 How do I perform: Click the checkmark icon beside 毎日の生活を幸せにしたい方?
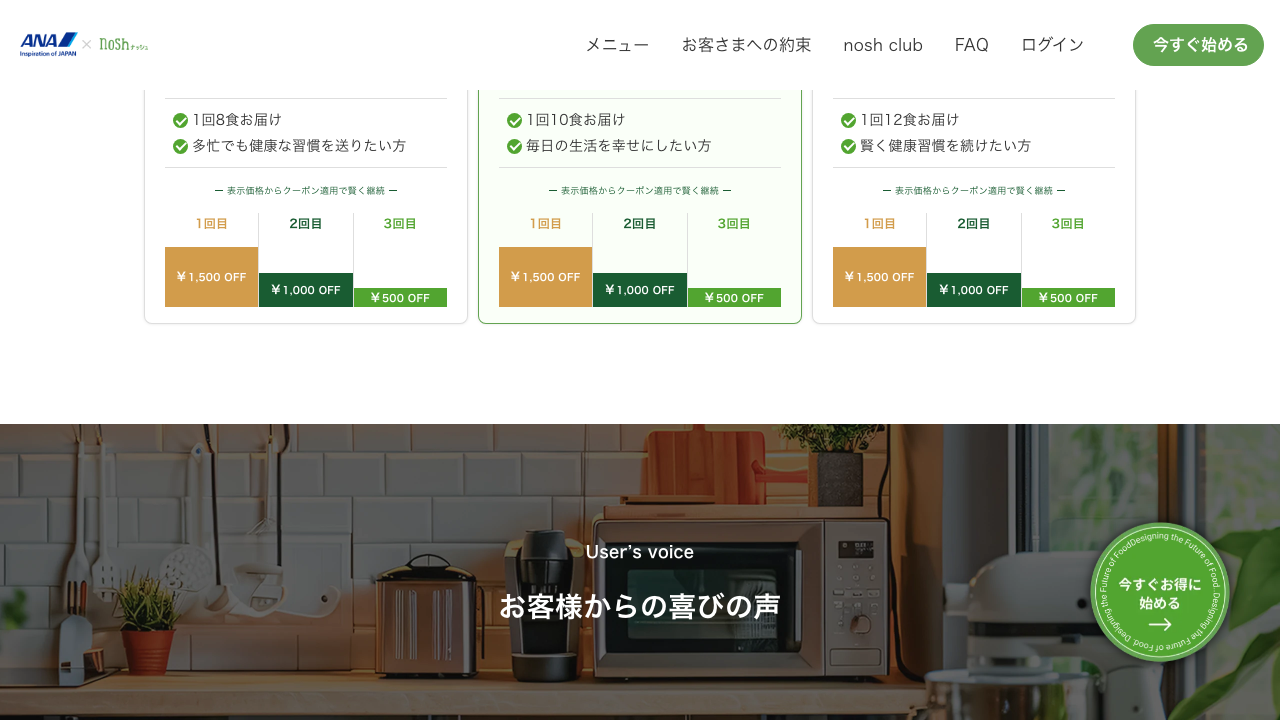click(x=514, y=146)
